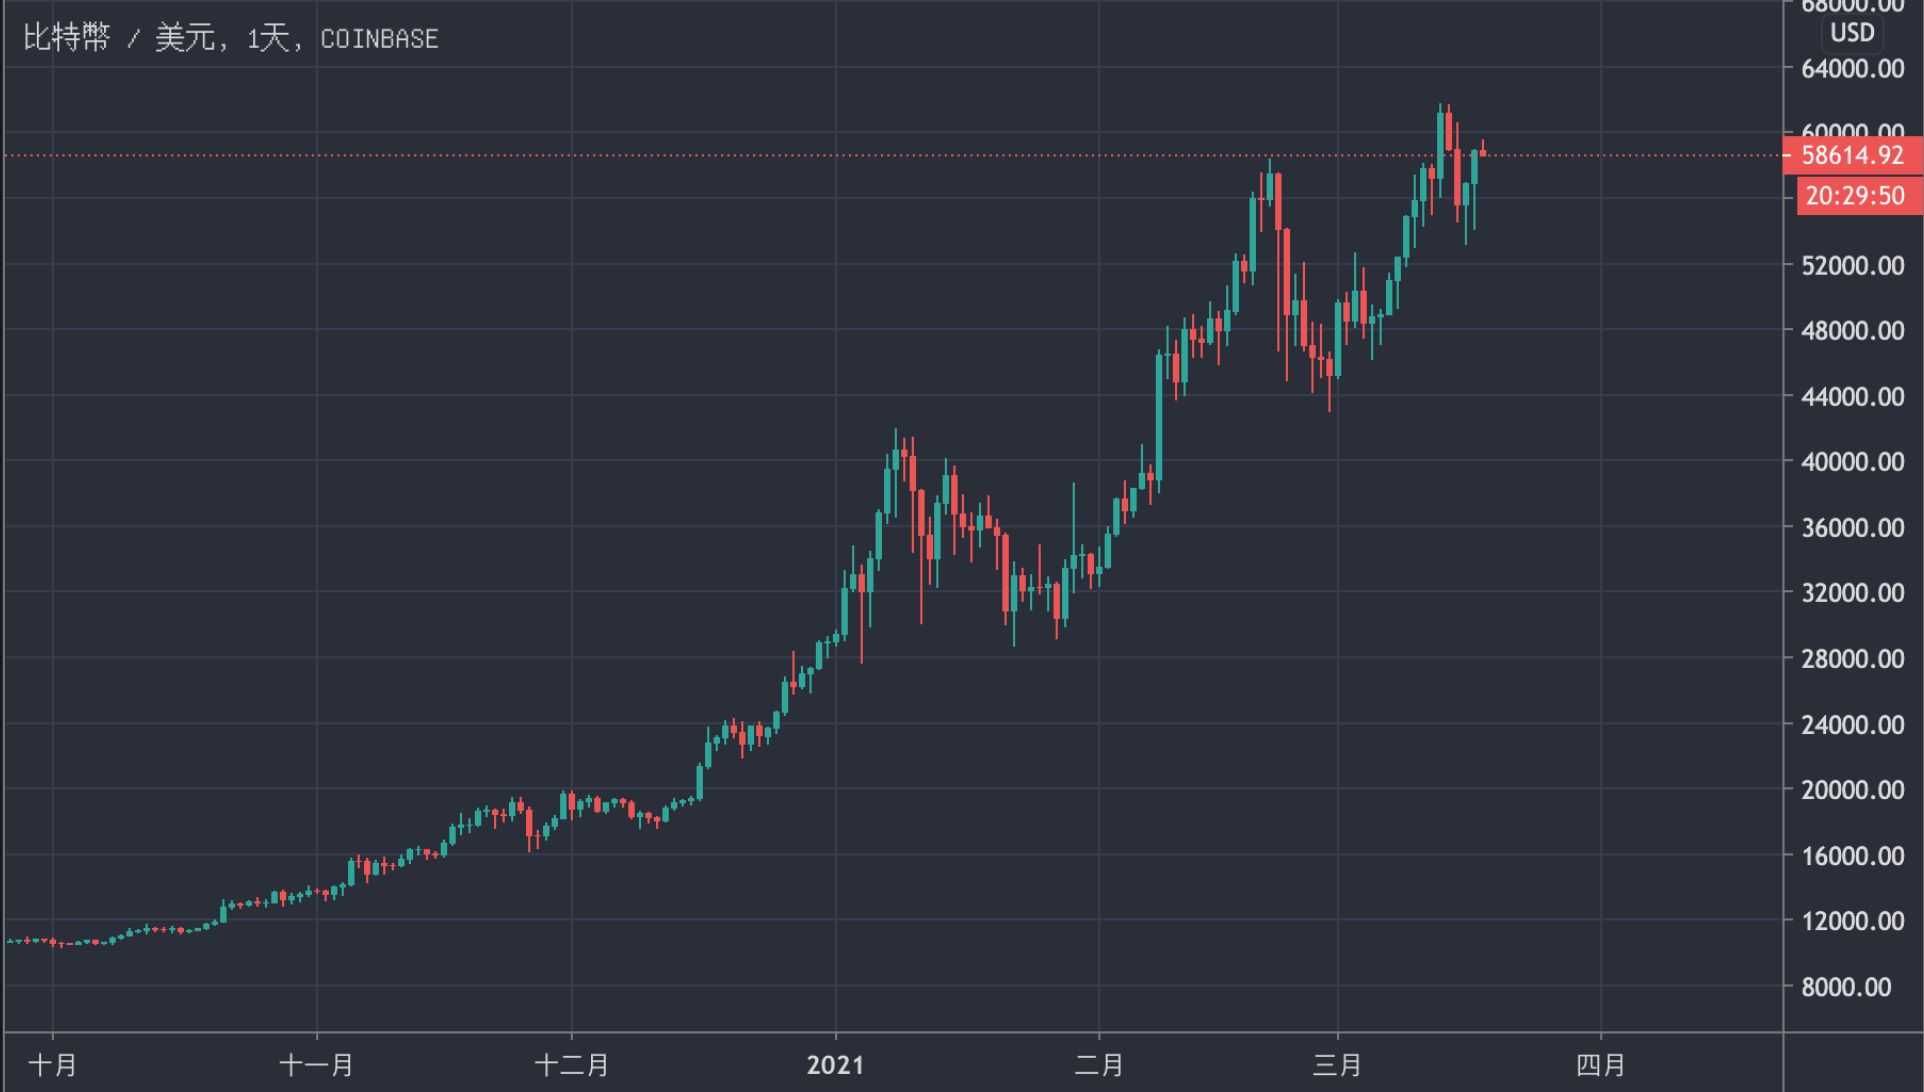The width and height of the screenshot is (1924, 1092).
Task: Click the 40000.00 price scale label
Action: 1852,462
